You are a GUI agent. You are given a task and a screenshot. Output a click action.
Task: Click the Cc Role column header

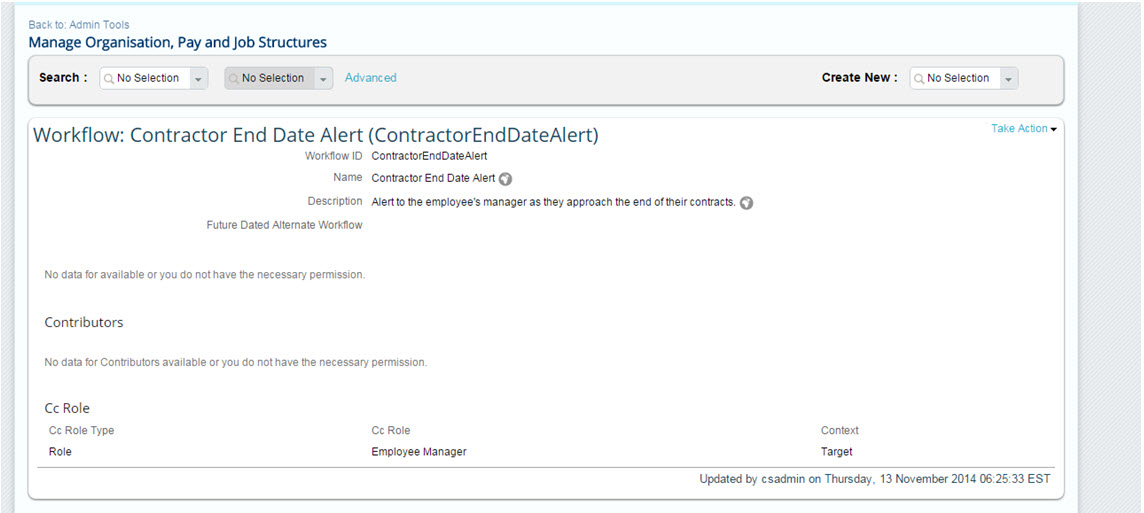391,431
